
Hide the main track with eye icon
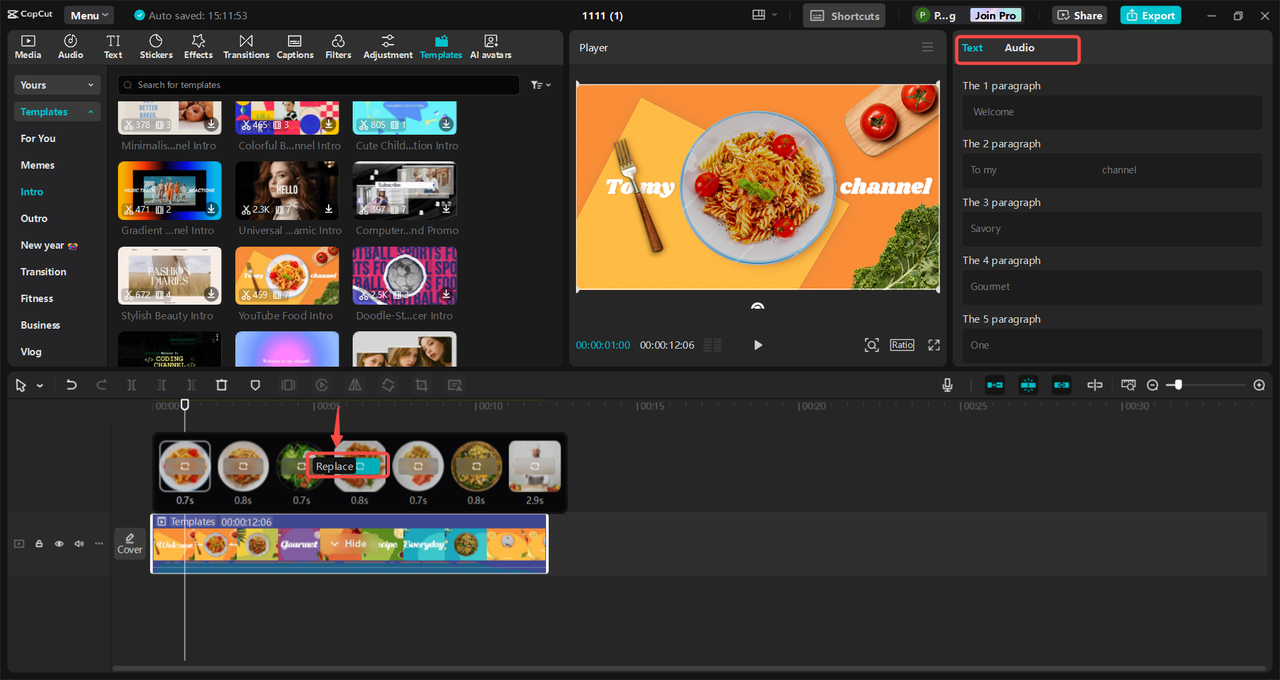coord(59,544)
